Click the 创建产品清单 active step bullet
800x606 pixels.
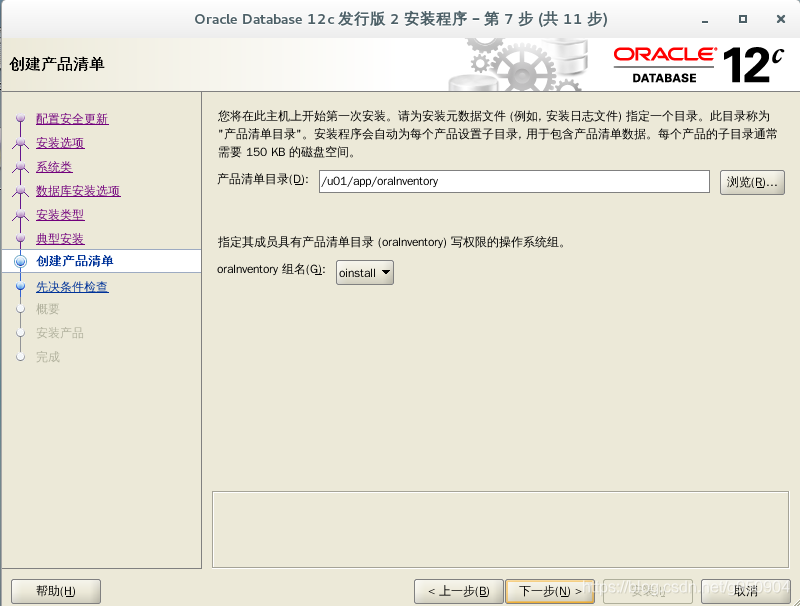pyautogui.click(x=20, y=261)
